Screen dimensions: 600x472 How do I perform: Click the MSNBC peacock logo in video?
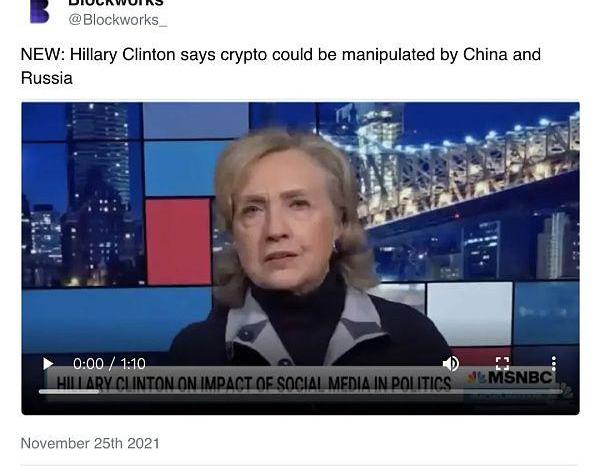click(476, 378)
